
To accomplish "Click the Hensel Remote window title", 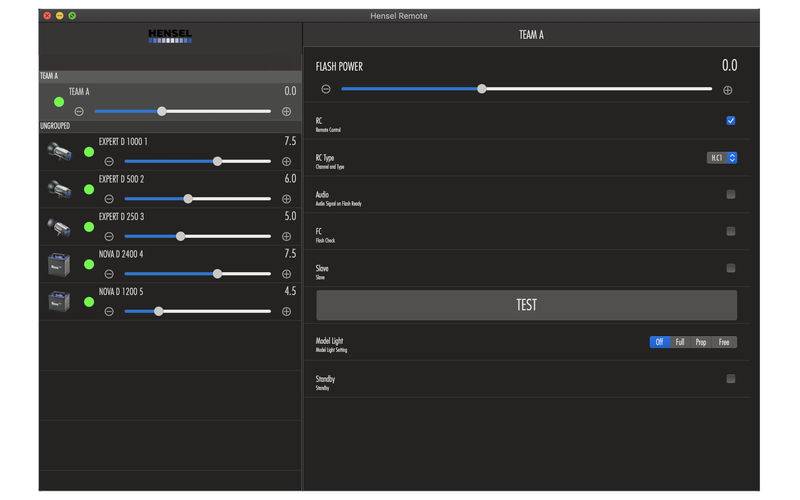I will tap(399, 16).
